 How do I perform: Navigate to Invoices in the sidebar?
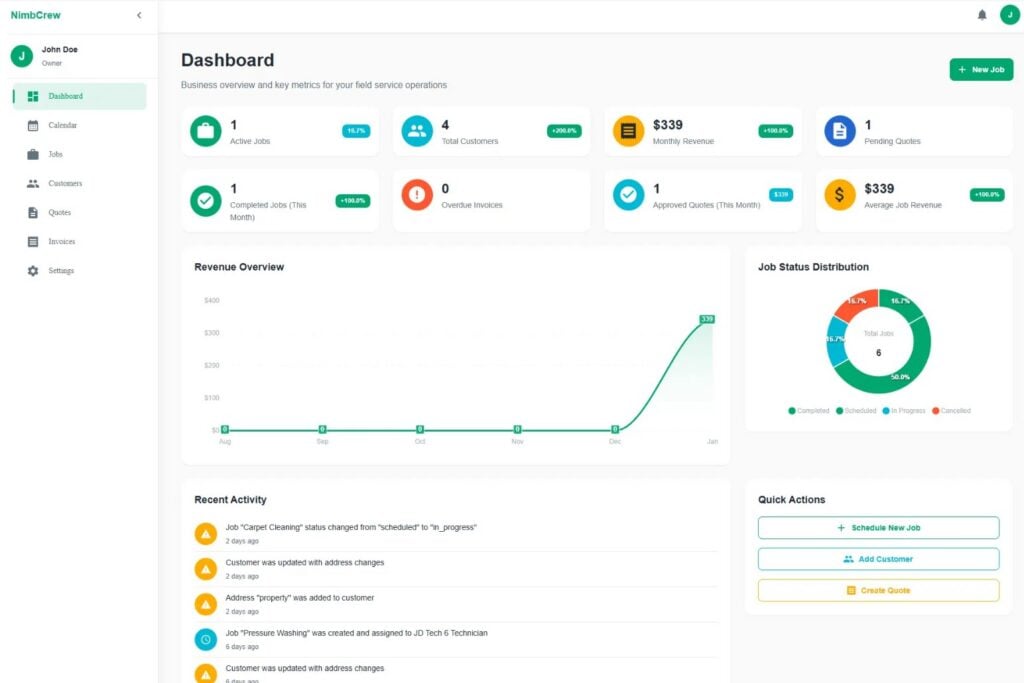tap(79, 242)
